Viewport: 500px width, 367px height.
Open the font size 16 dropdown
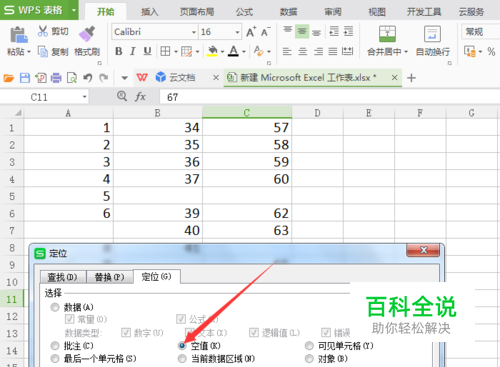[x=237, y=32]
